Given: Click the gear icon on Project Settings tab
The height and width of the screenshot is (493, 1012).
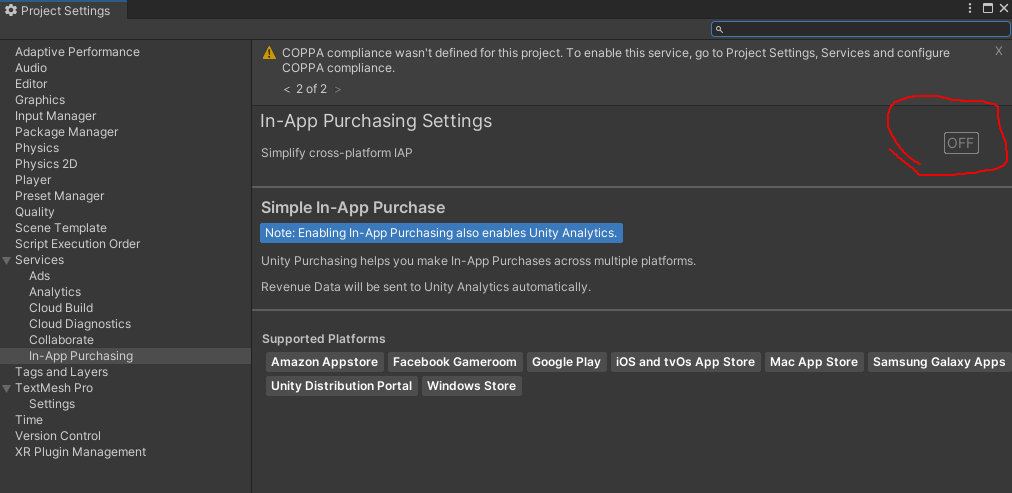Looking at the screenshot, I should [x=11, y=10].
